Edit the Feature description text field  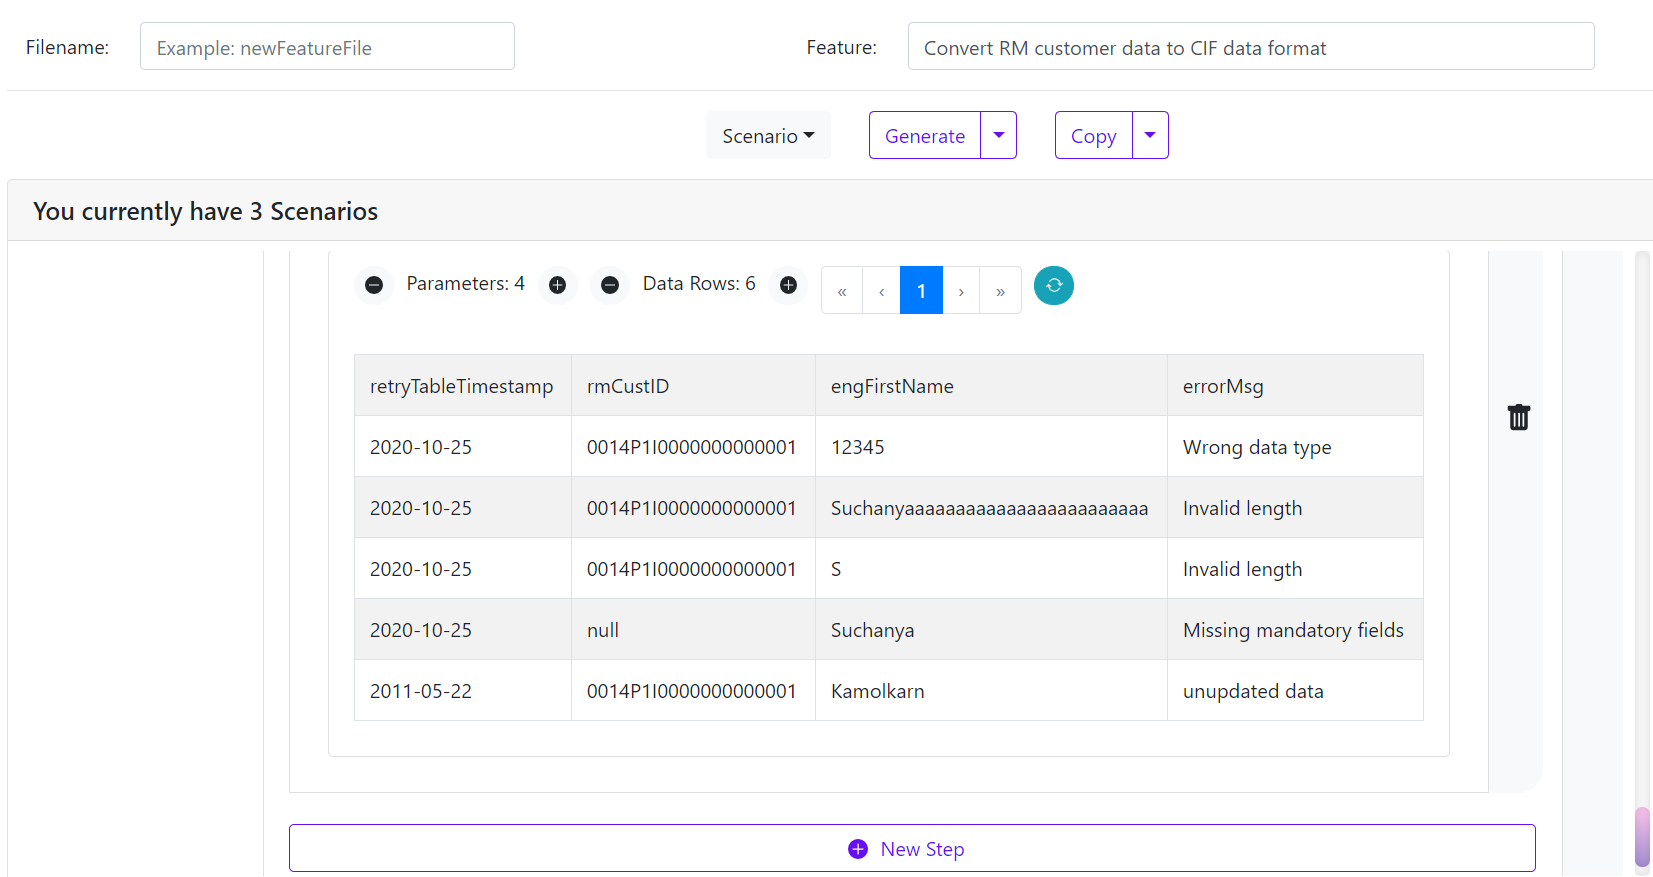point(1250,47)
